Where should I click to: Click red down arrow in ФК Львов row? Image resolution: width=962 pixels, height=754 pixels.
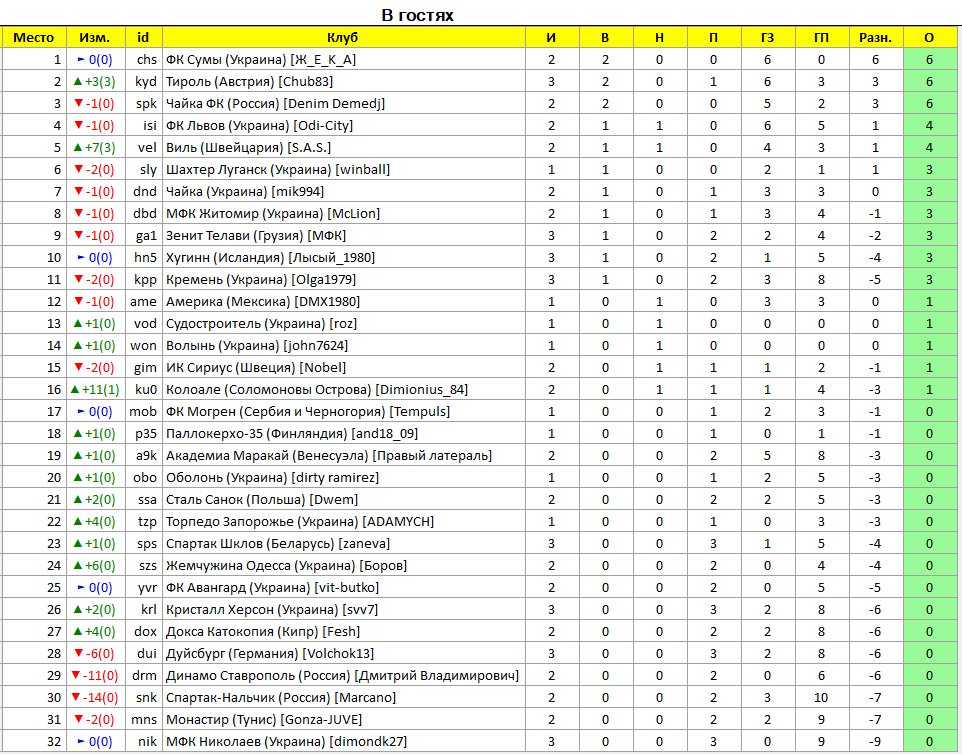(x=78, y=125)
